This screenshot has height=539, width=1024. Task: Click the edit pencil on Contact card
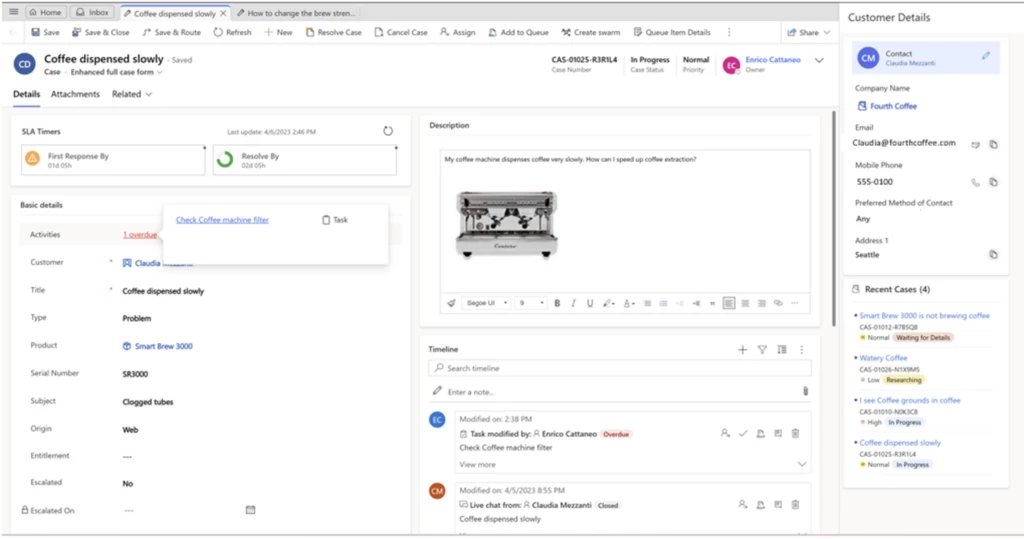[x=986, y=56]
